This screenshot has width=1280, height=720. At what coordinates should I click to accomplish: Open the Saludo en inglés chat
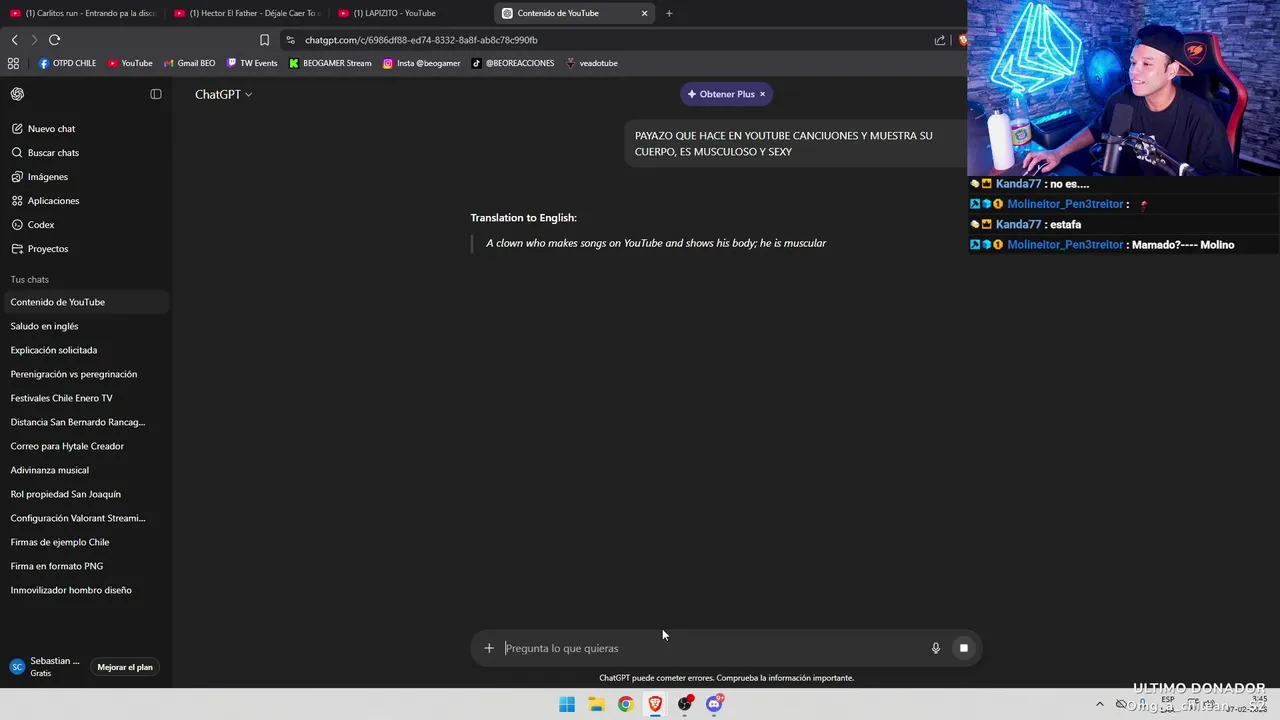click(x=85, y=326)
